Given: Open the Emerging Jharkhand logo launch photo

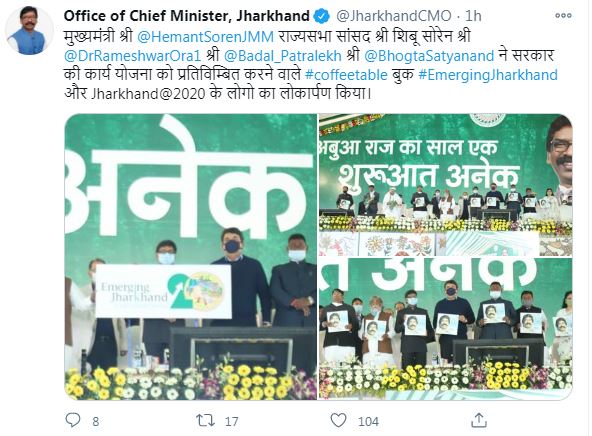Looking at the screenshot, I should pyautogui.click(x=191, y=257).
